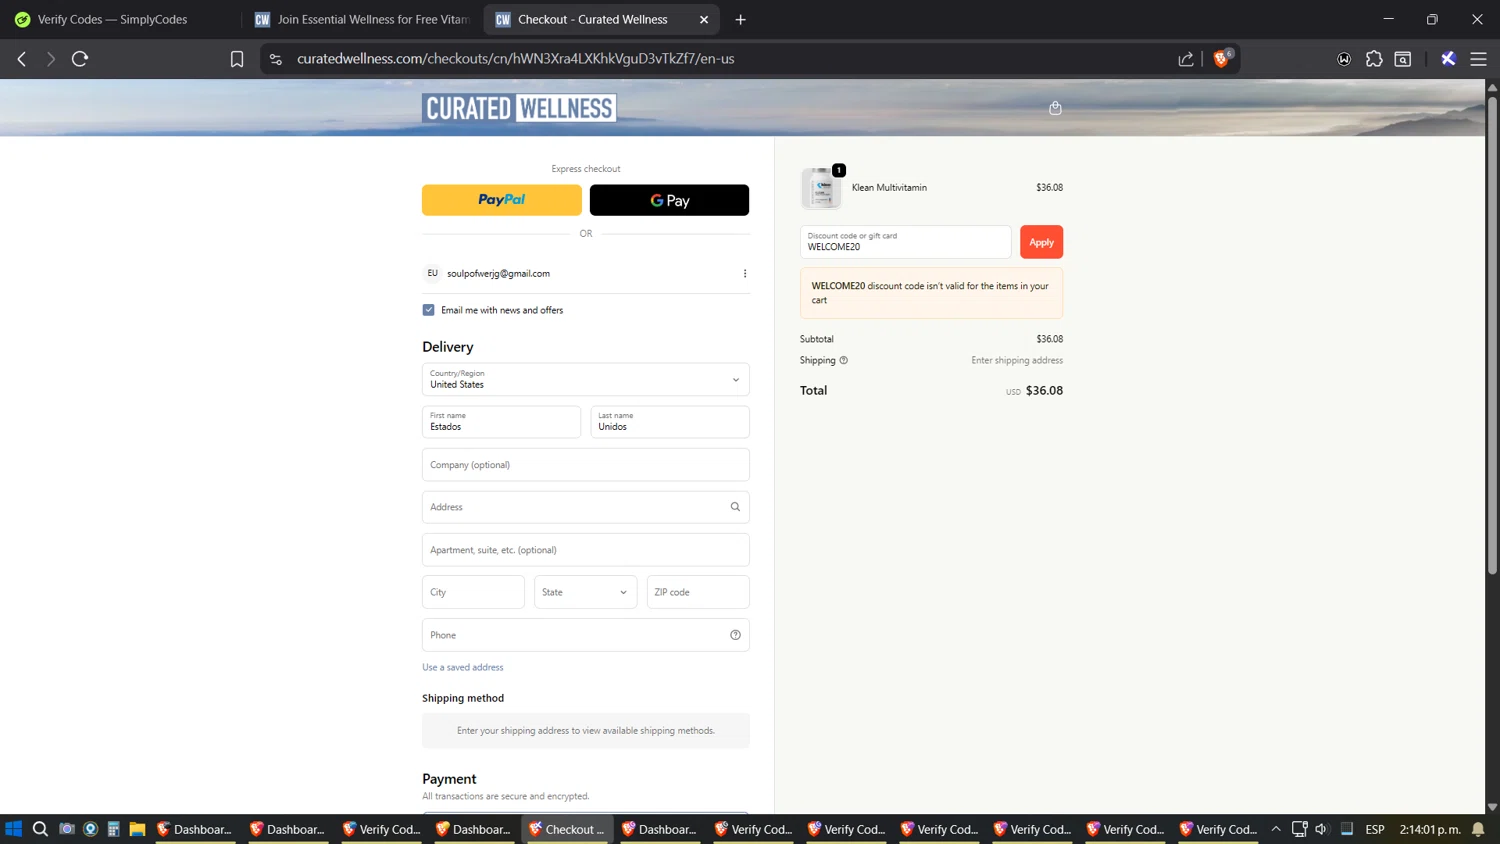Open site settings icon in address bar

click(276, 59)
